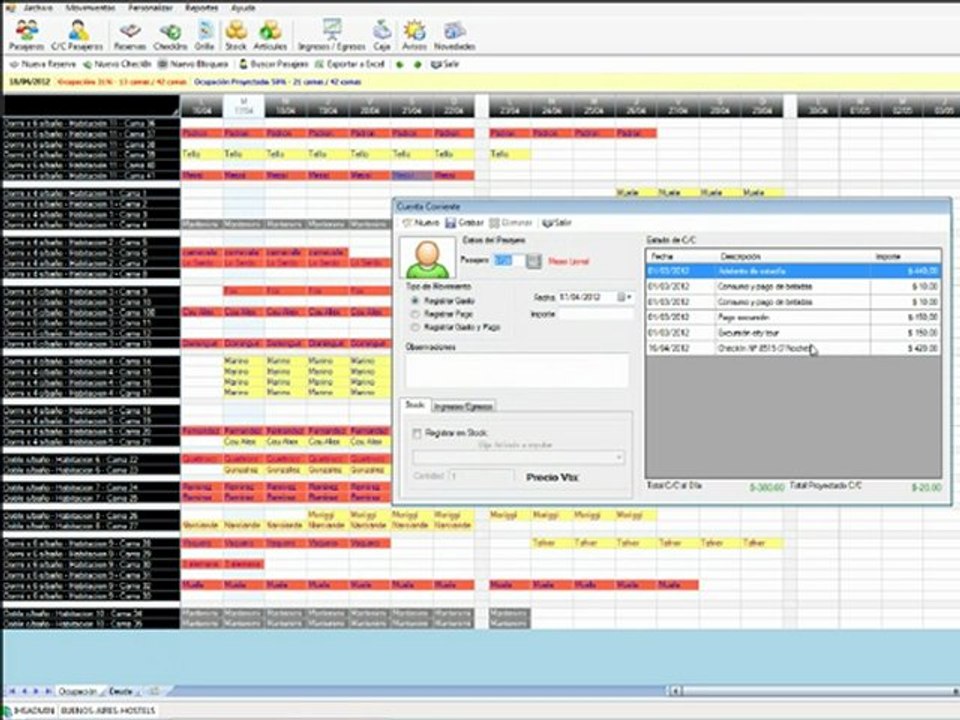Click the passenger lookup button beside Pasajero field
This screenshot has height=720, width=960.
[534, 261]
